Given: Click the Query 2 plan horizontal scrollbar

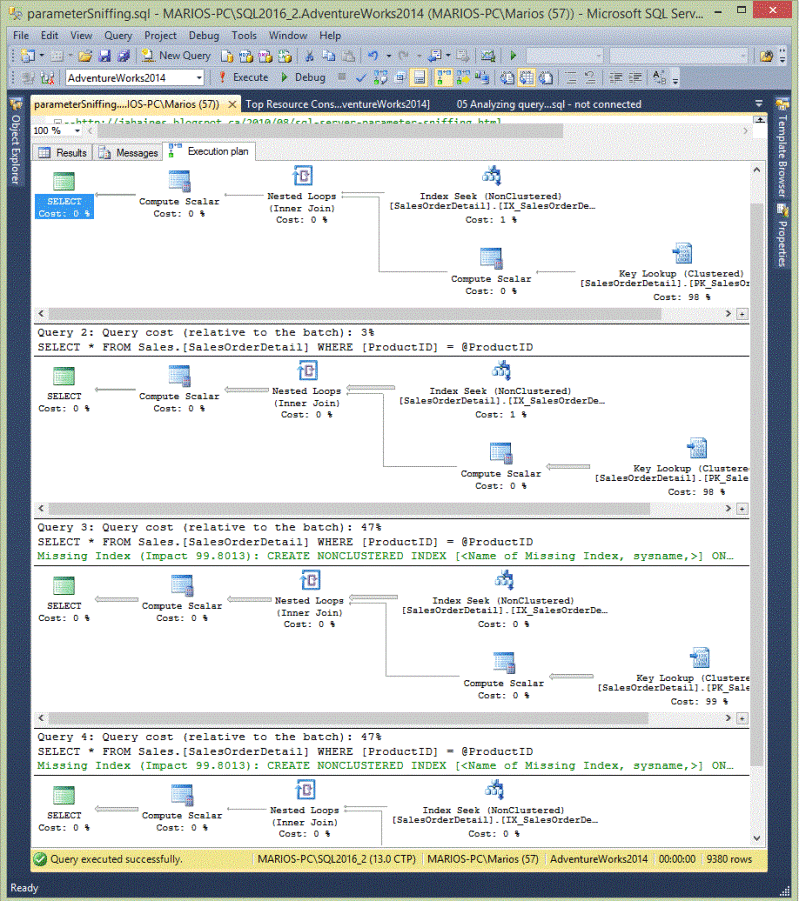Looking at the screenshot, I should pyautogui.click(x=349, y=509).
